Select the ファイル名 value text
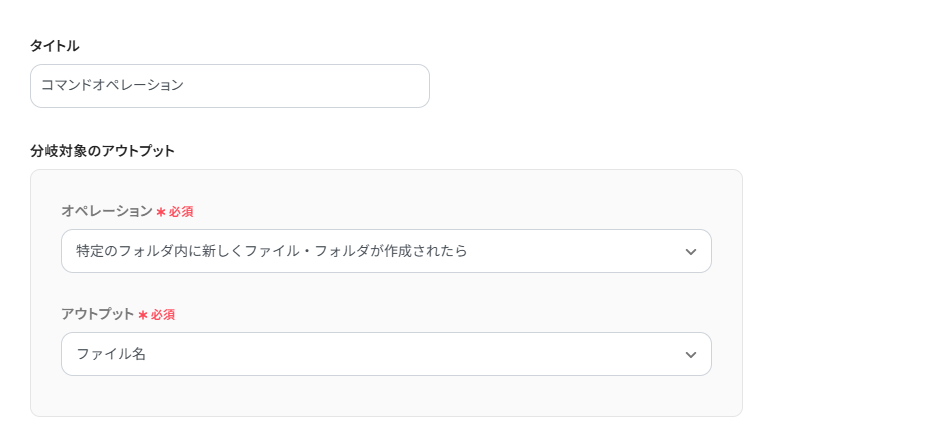Viewport: 946px width, 438px height. click(111, 354)
